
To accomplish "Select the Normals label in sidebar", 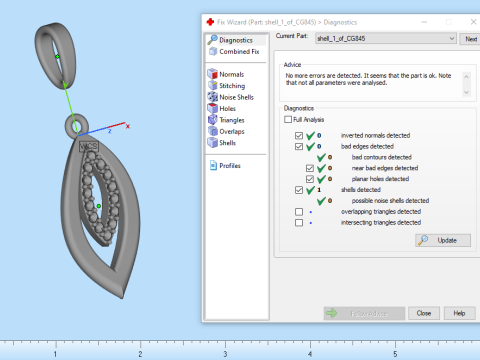I will 232,74.
